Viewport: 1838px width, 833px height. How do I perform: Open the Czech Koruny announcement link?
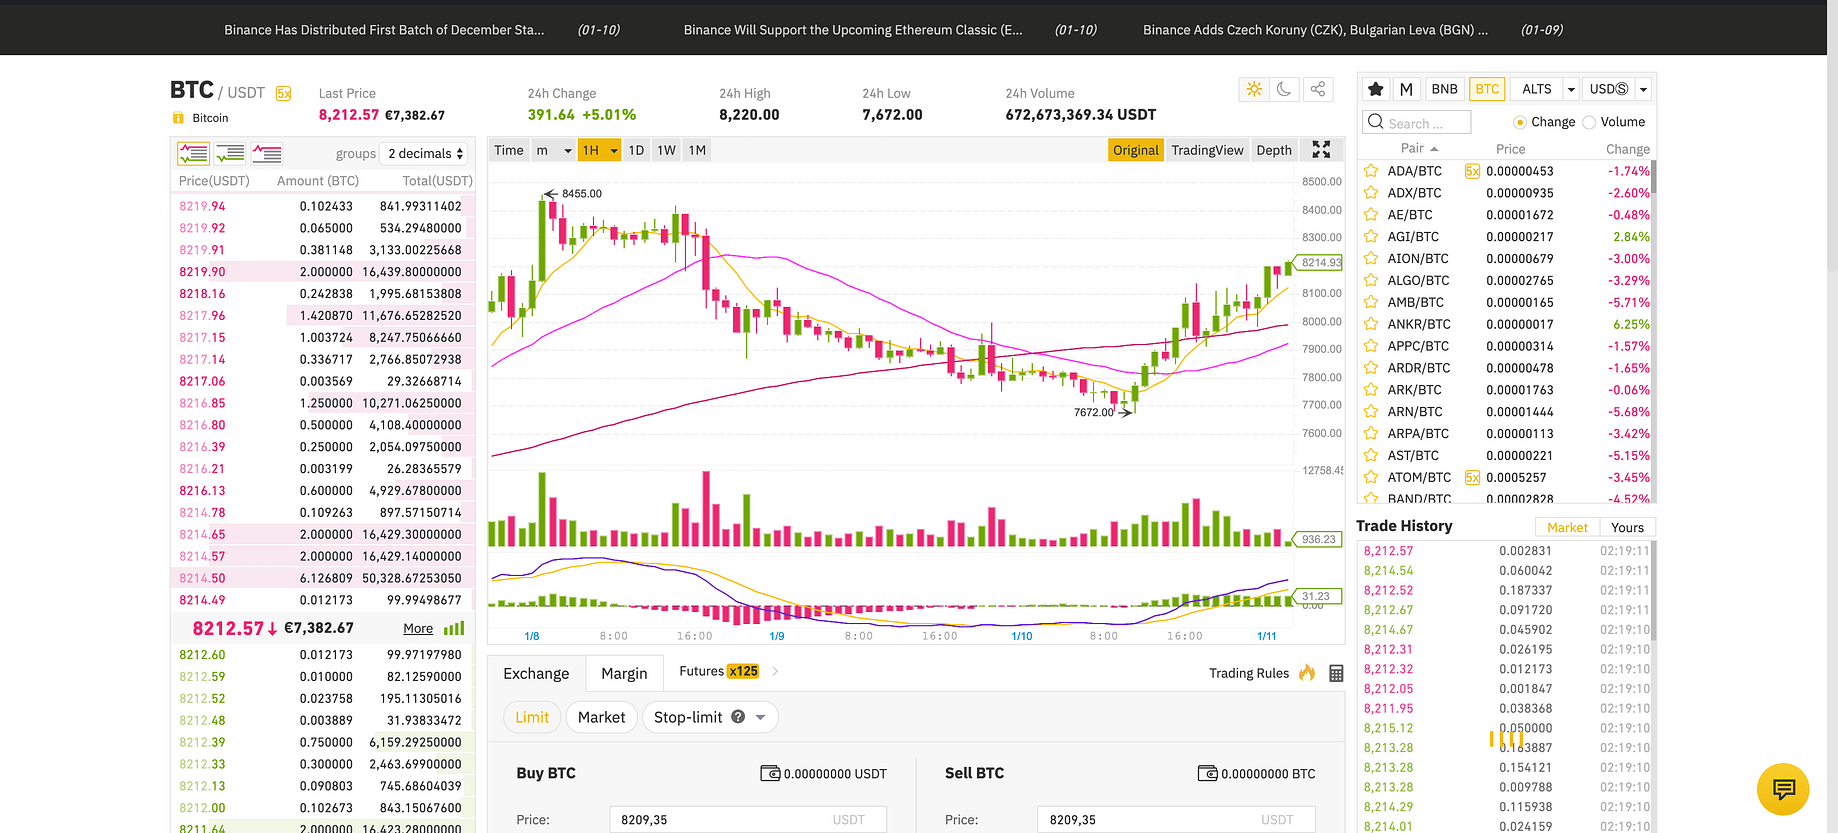point(1315,30)
